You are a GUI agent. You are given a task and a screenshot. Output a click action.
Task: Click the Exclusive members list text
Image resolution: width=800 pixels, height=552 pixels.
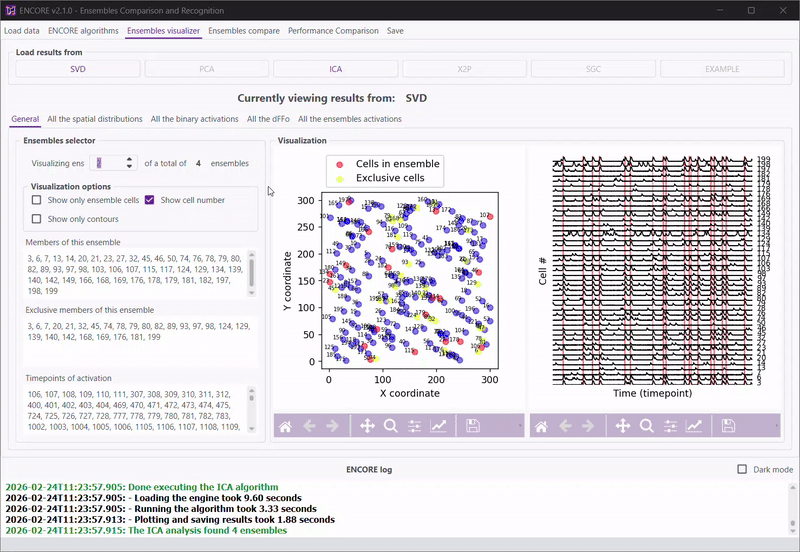click(x=139, y=332)
